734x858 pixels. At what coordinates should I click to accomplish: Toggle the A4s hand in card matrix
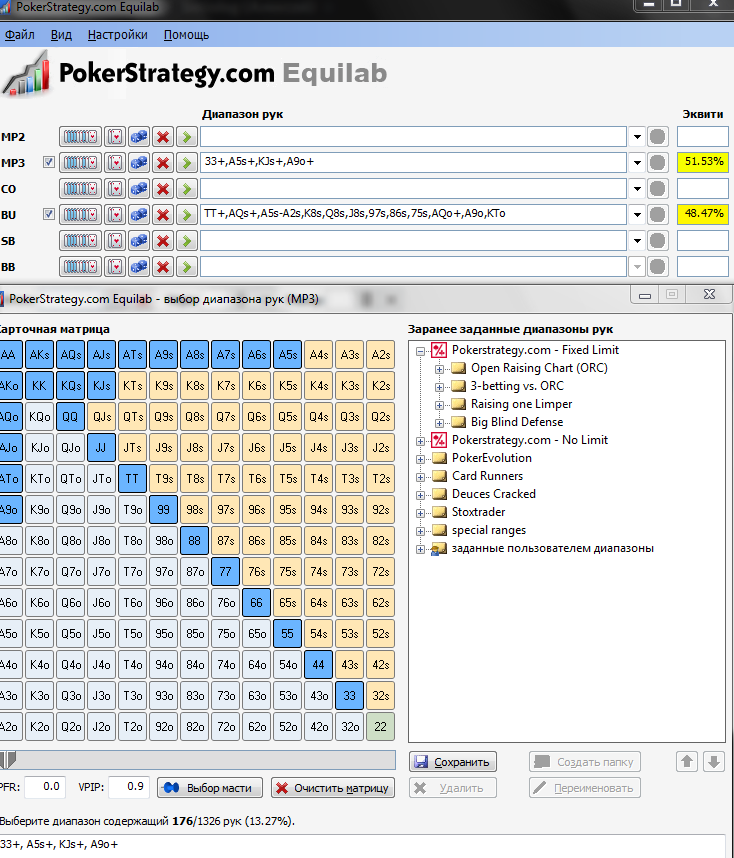click(x=319, y=355)
